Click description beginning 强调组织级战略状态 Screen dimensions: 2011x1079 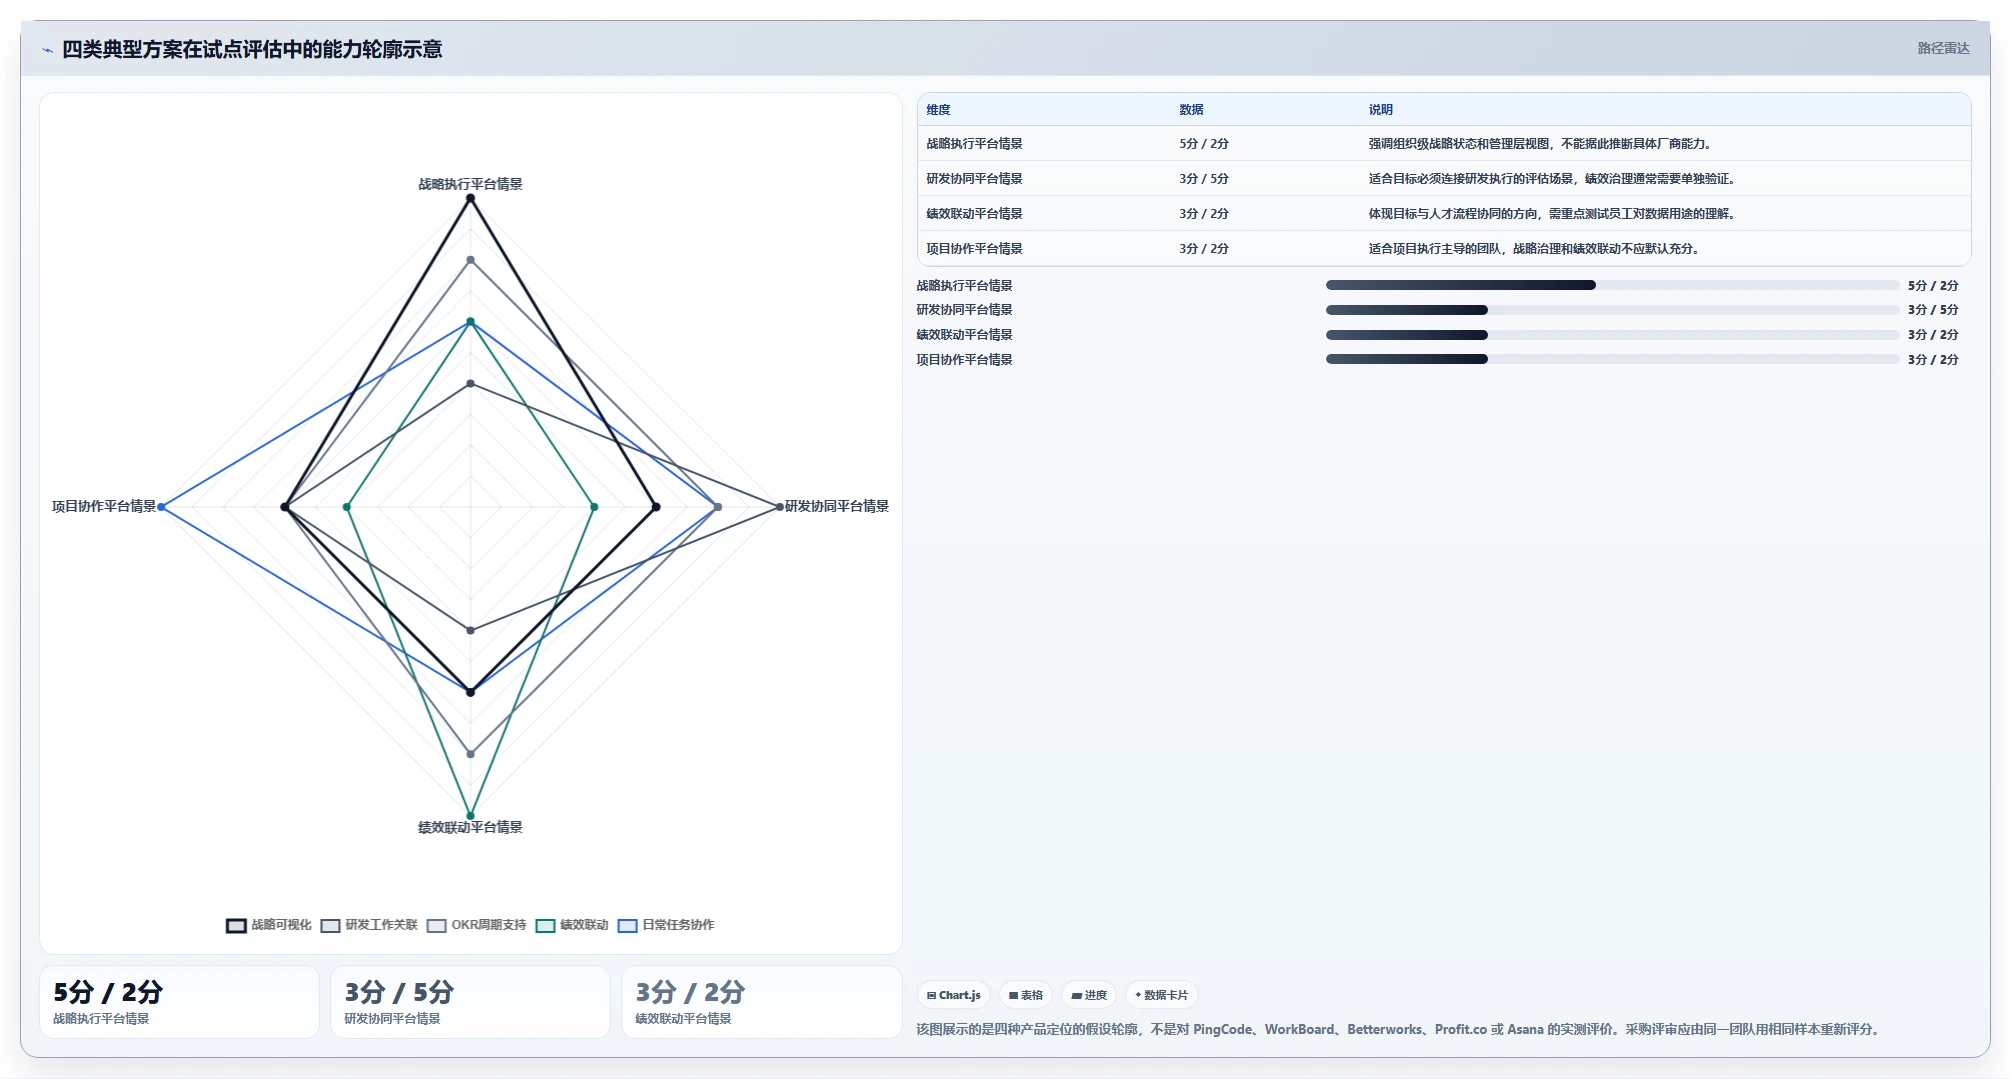1541,144
